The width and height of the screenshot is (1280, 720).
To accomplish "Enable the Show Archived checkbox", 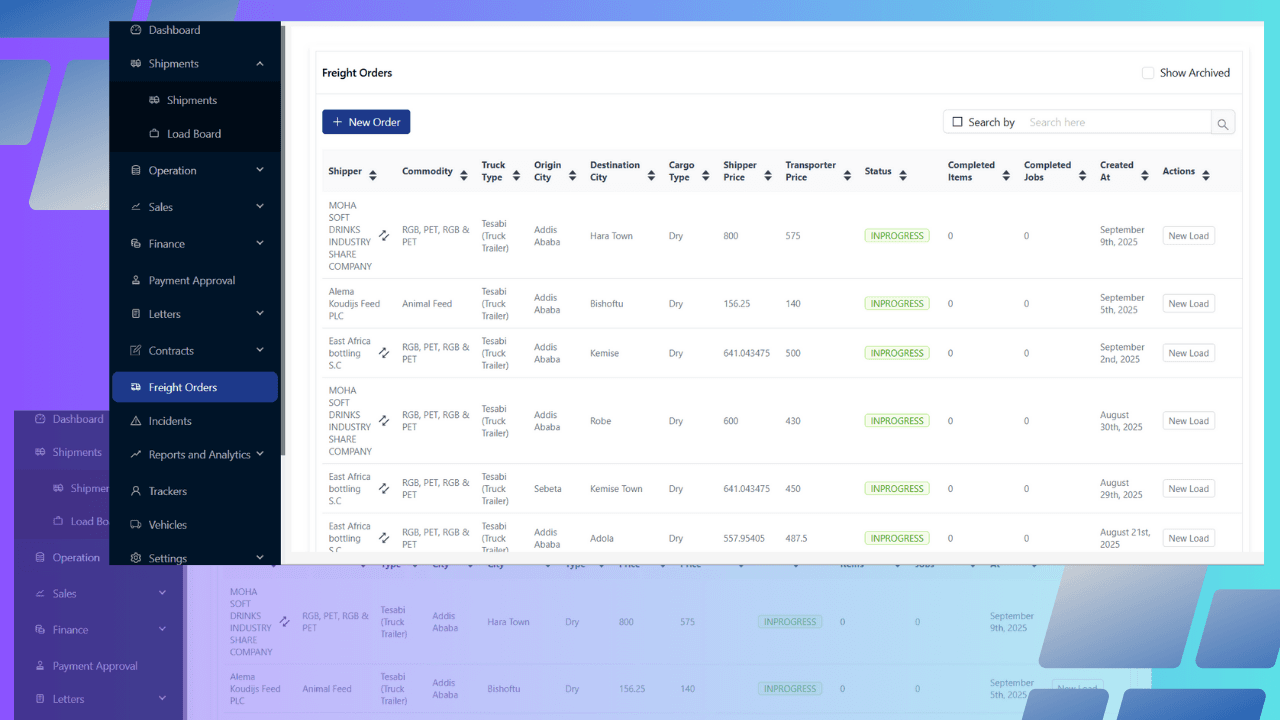I will click(1148, 73).
